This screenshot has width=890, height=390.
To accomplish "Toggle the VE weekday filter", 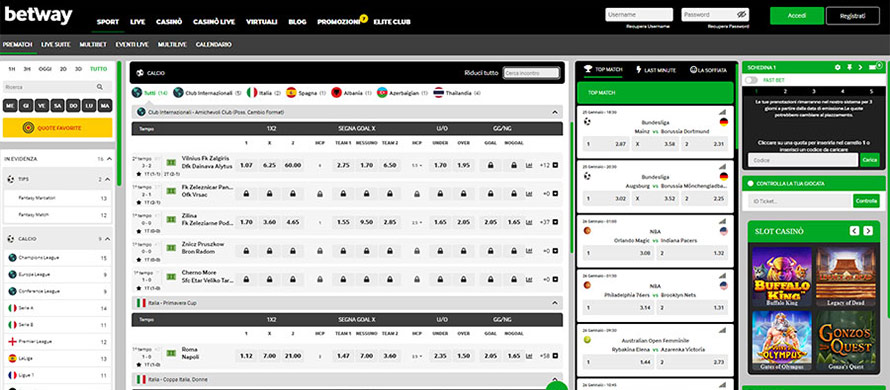I will (x=41, y=106).
